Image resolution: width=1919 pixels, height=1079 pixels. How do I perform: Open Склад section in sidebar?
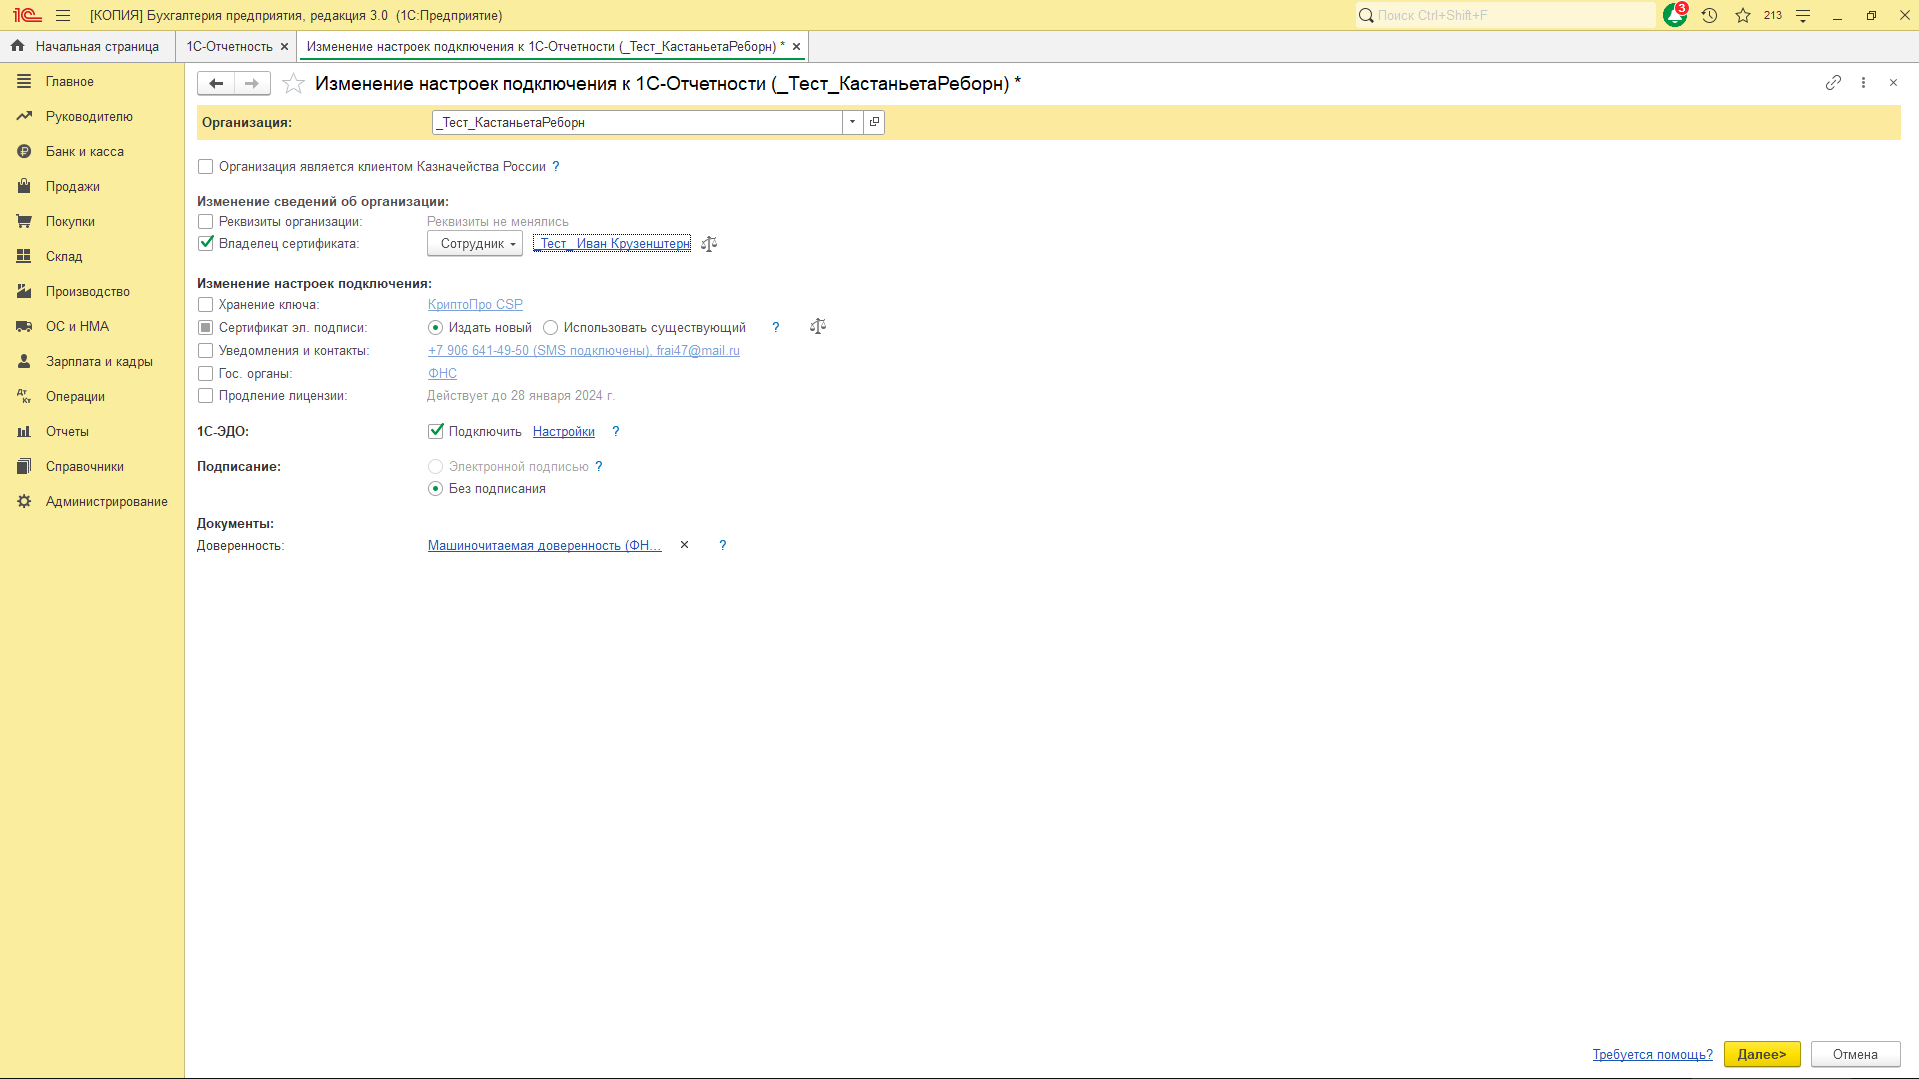(x=92, y=257)
